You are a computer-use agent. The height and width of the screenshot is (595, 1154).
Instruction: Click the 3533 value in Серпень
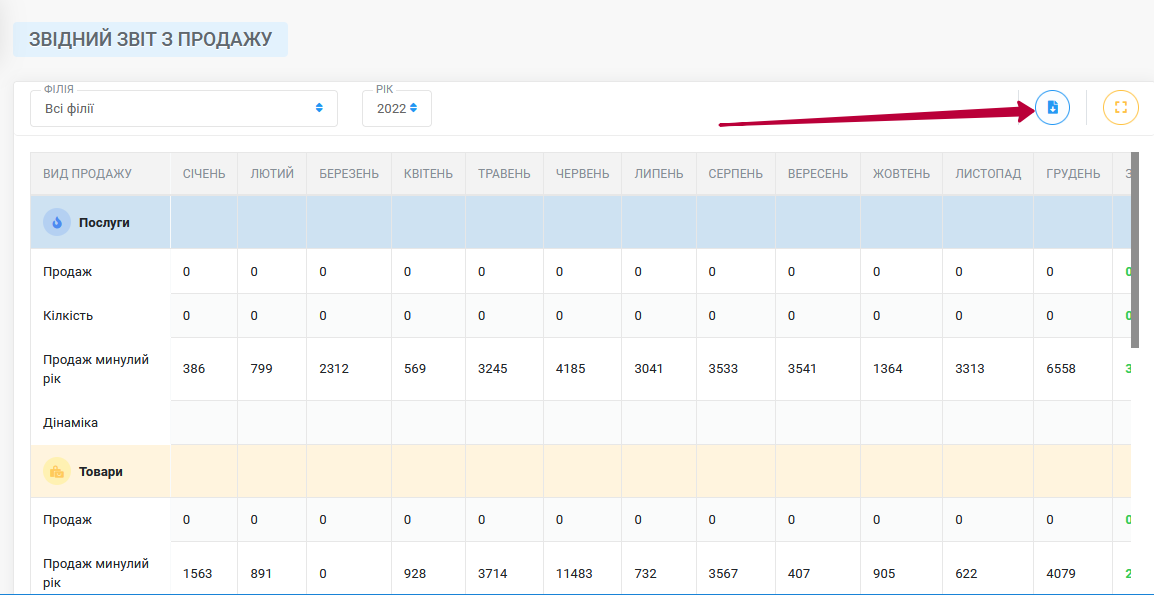point(723,369)
